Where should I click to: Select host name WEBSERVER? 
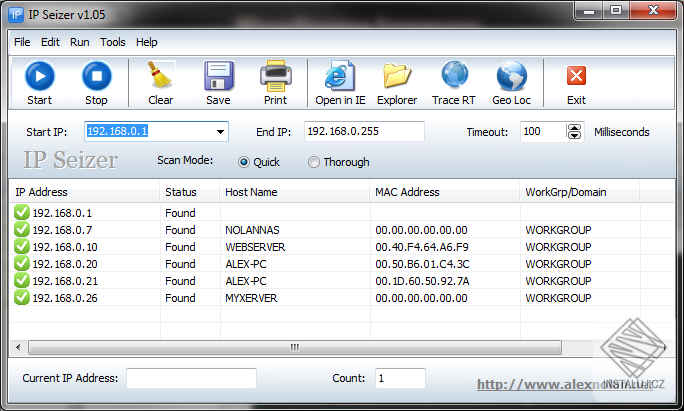tap(255, 247)
